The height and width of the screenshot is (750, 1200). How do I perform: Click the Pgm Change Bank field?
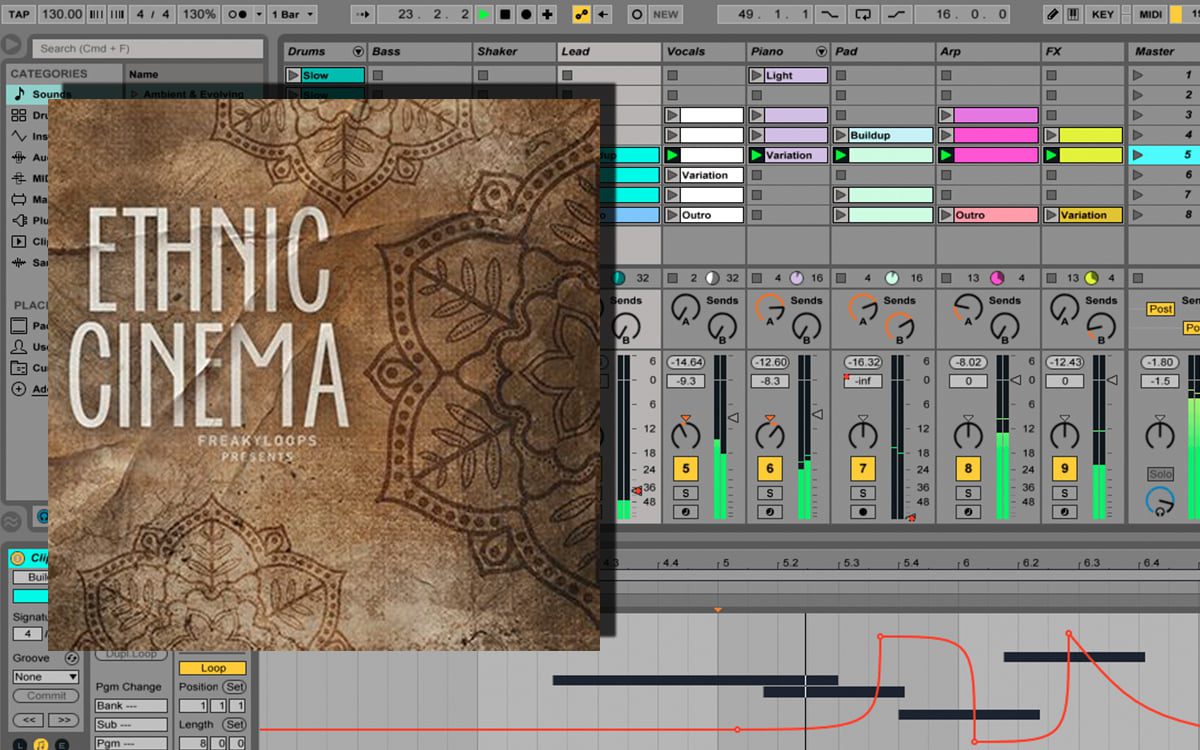pyautogui.click(x=130, y=706)
